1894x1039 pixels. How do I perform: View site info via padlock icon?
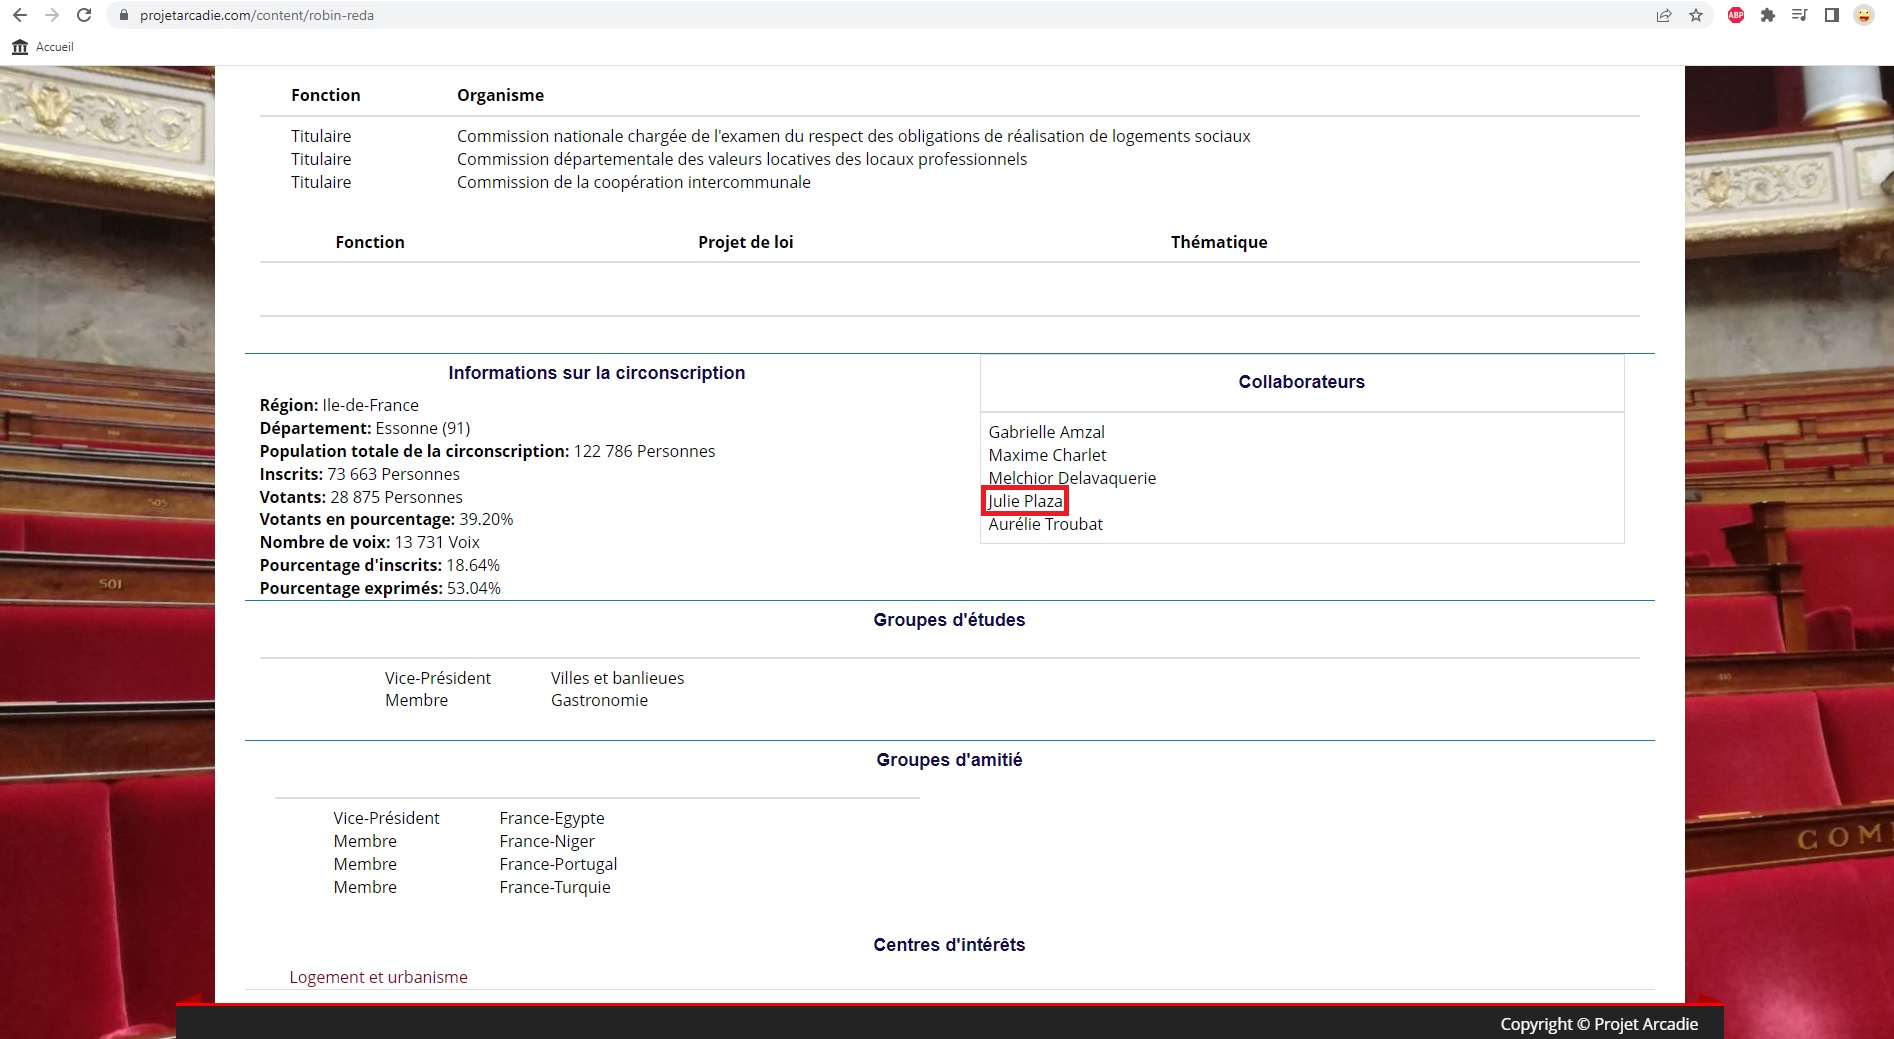(x=124, y=15)
